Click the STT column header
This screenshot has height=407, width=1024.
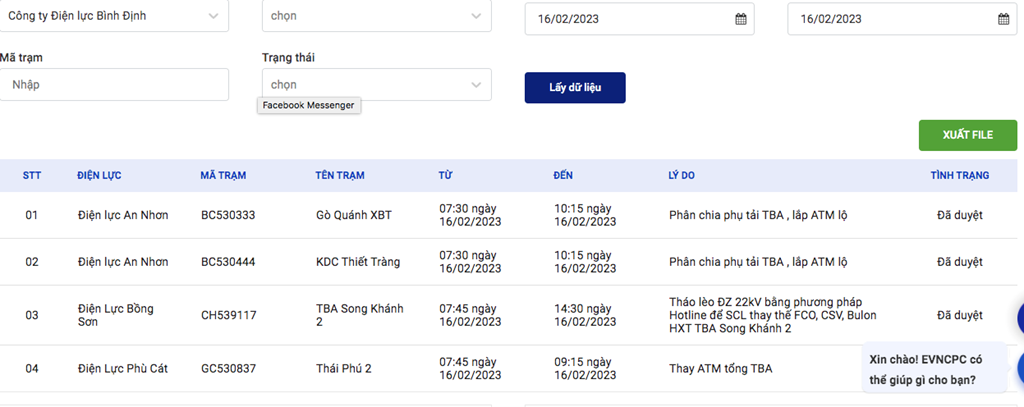click(x=32, y=176)
